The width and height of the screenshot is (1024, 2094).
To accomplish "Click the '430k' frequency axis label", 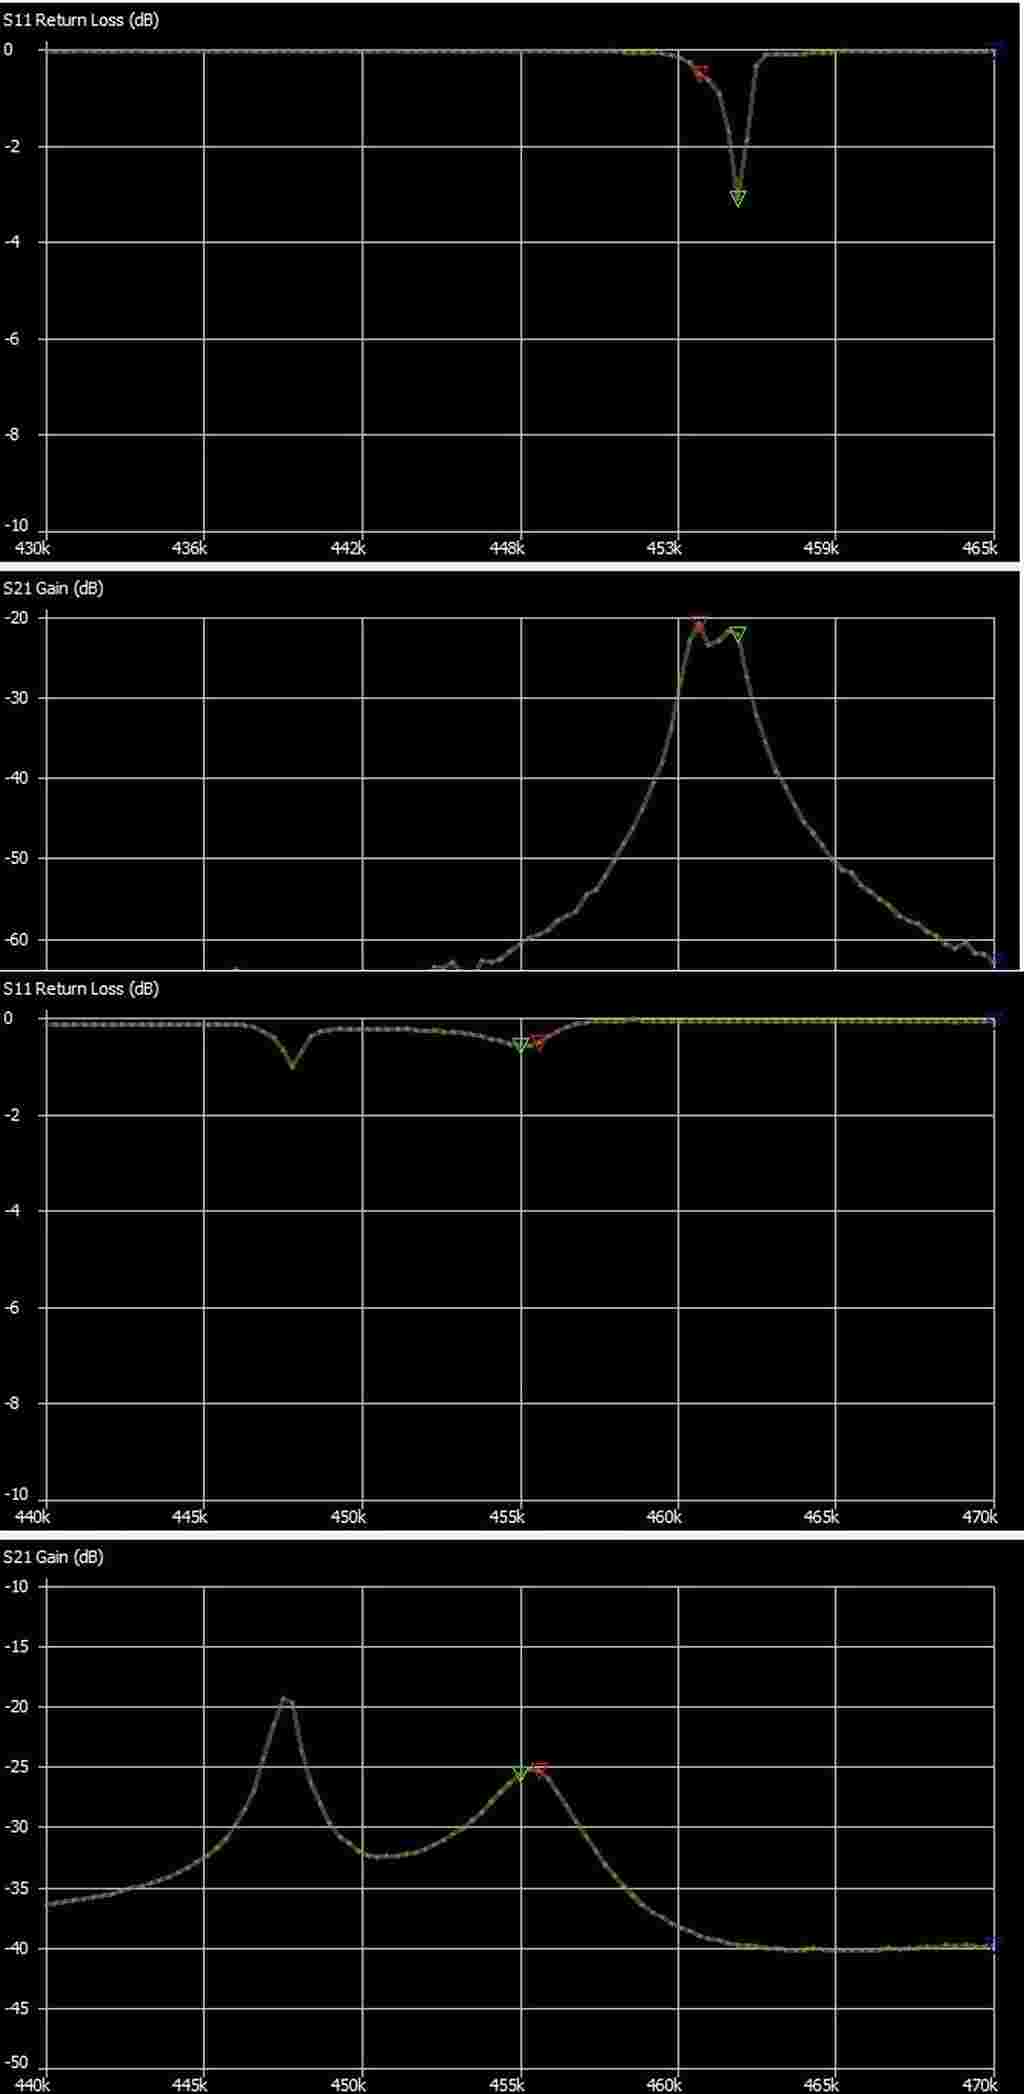I will coord(33,548).
